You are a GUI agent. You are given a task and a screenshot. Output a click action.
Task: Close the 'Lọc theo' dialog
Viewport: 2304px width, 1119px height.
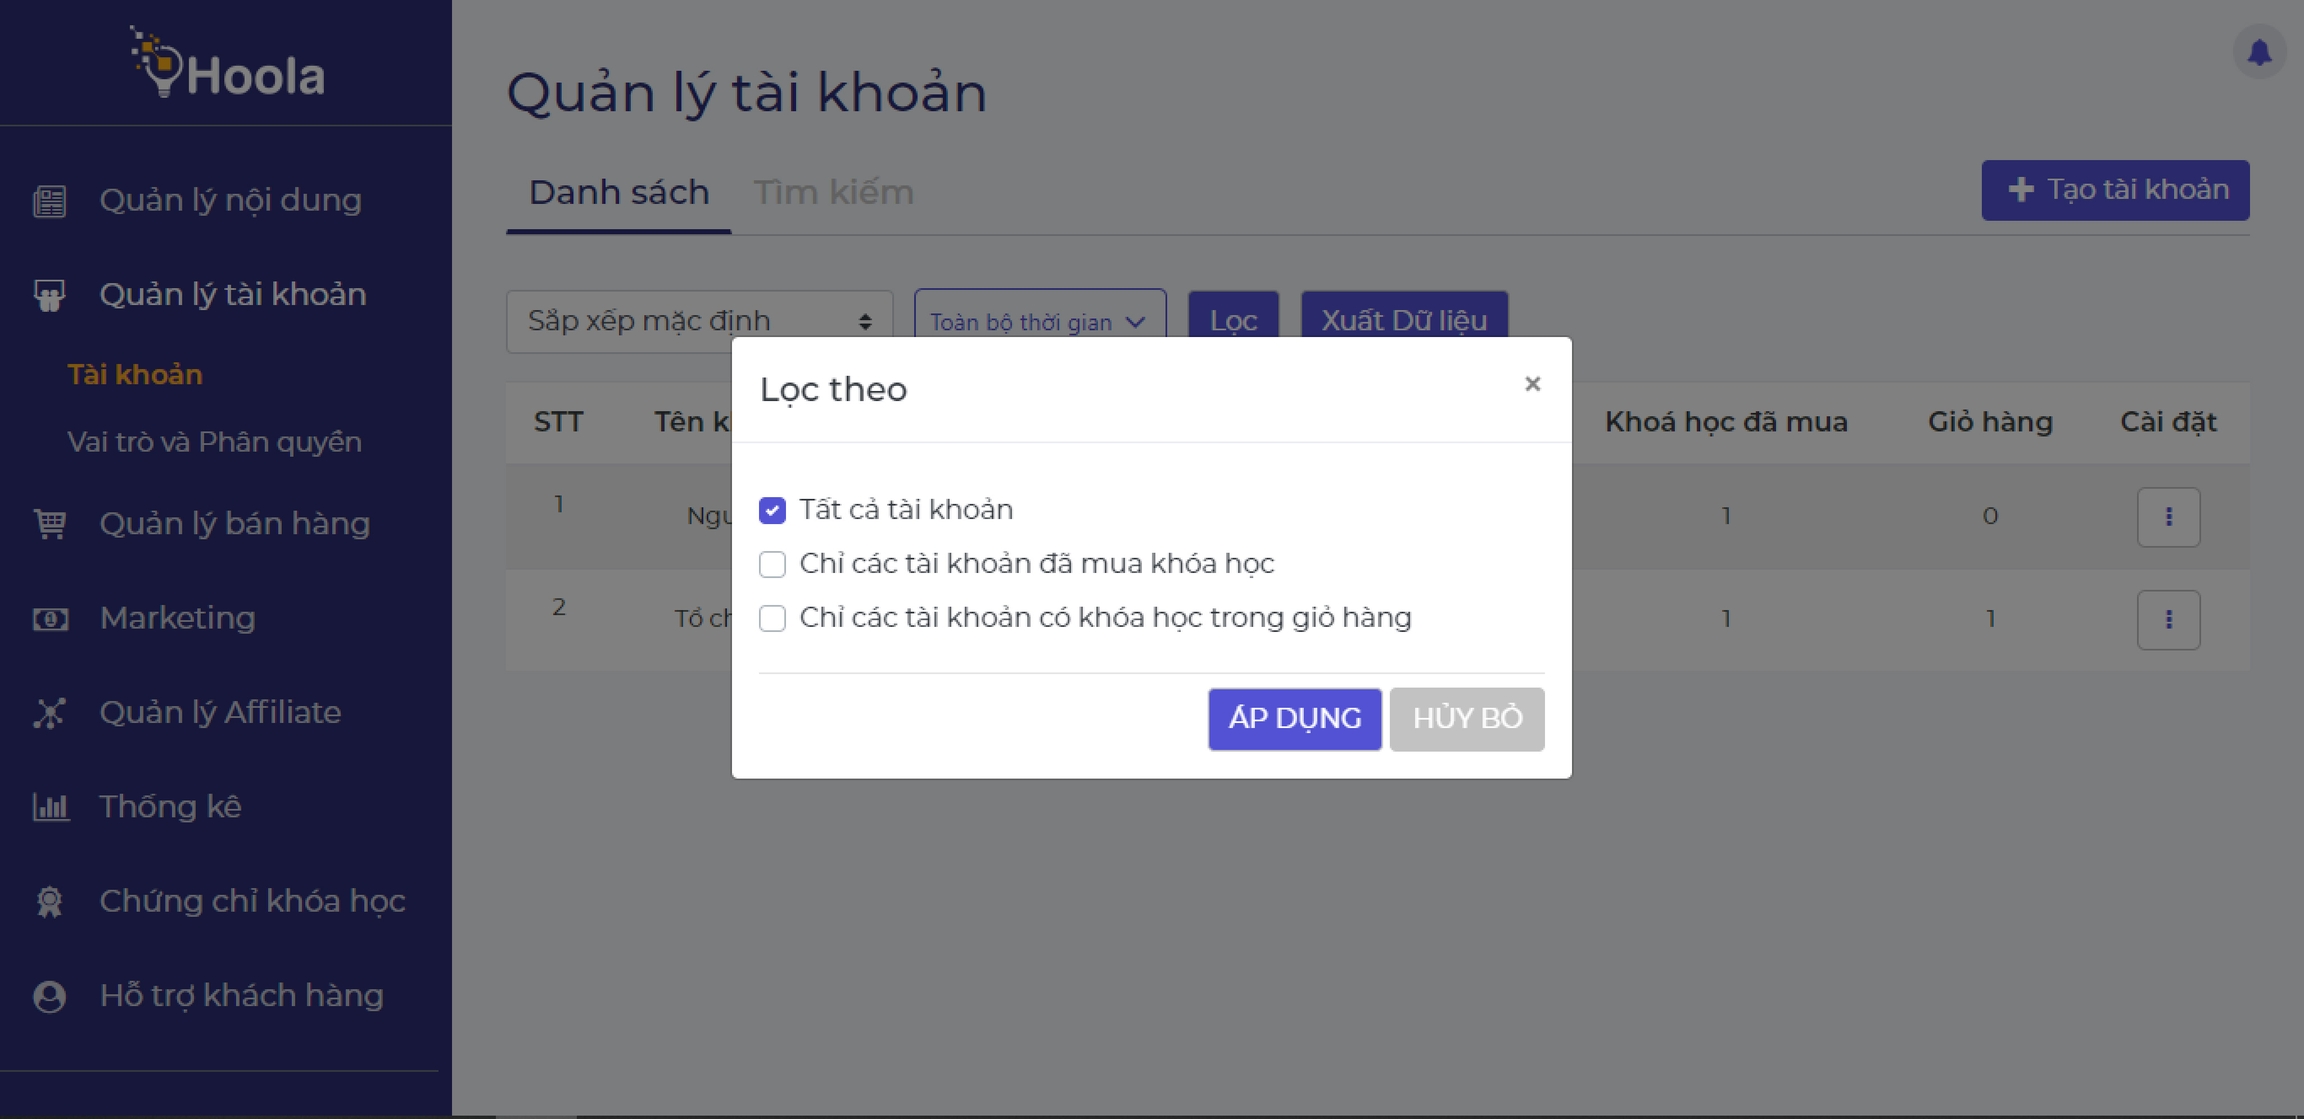[1532, 384]
